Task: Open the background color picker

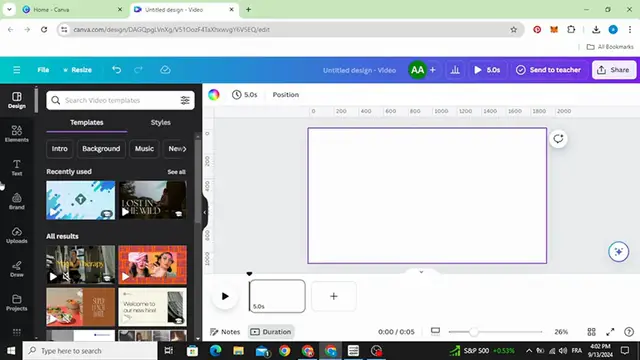Action: (214, 95)
